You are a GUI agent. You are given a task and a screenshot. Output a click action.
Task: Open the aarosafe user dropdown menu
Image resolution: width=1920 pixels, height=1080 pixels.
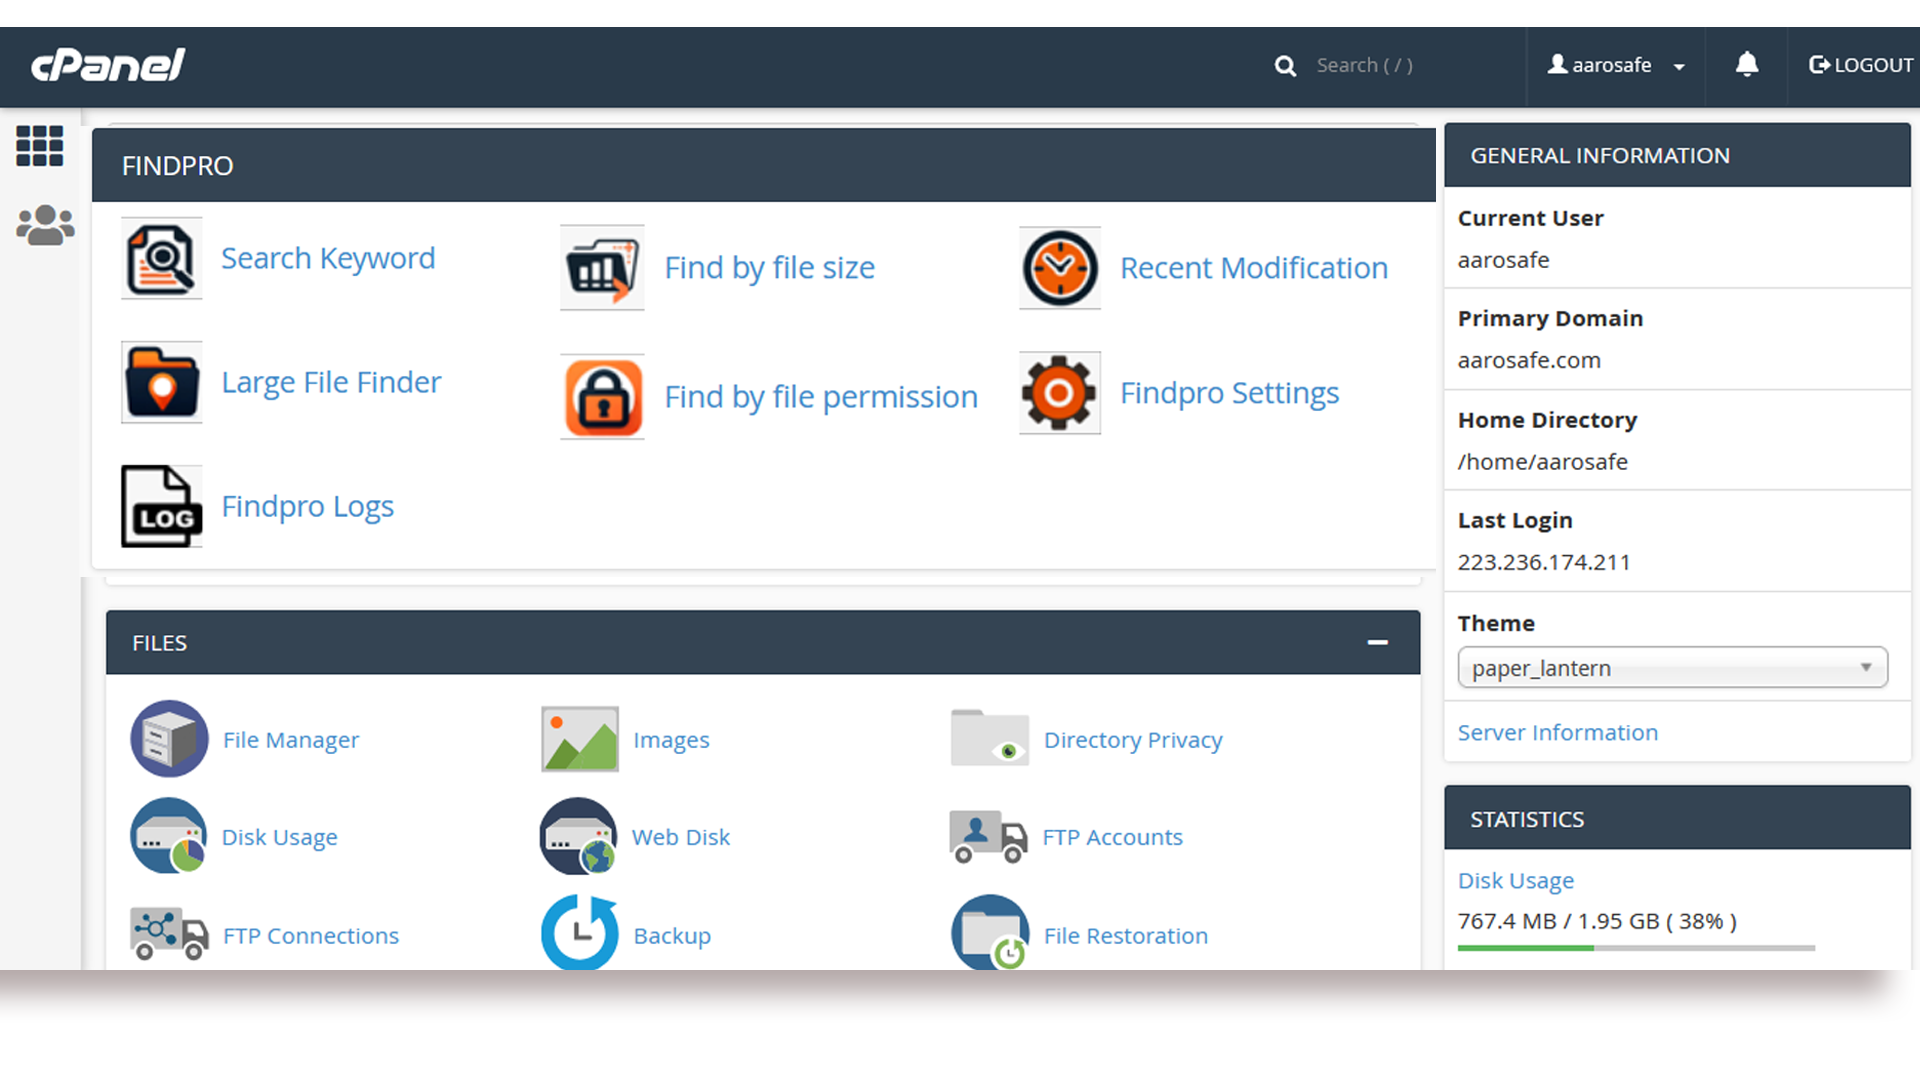1616,65
